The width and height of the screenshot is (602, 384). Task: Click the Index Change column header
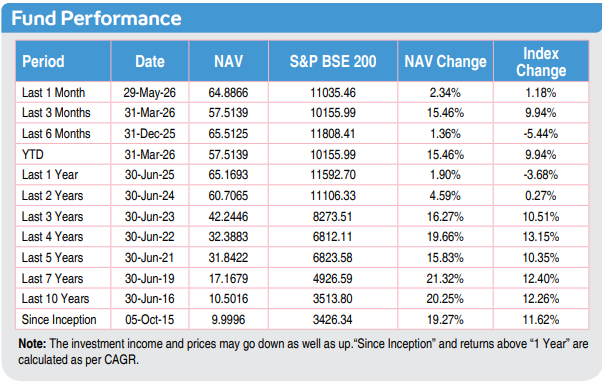point(541,61)
